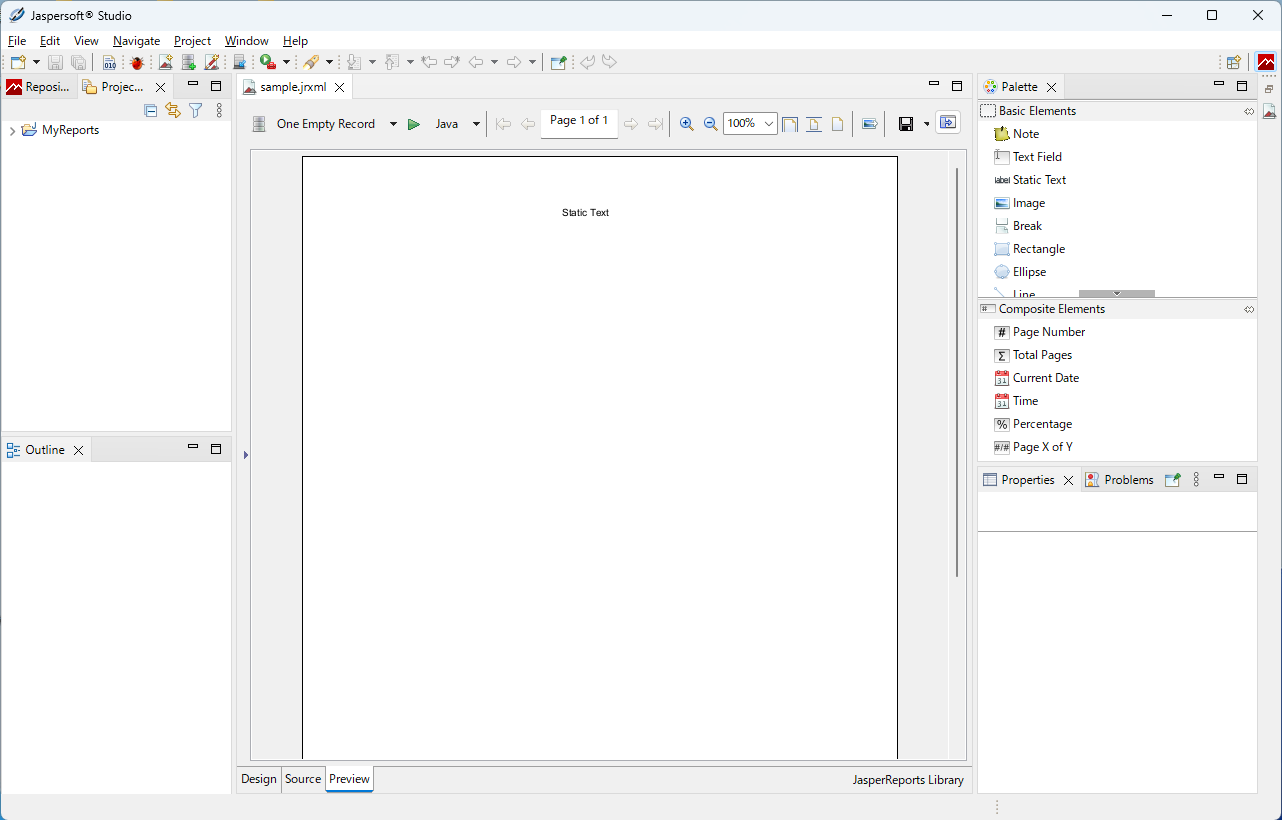Image resolution: width=1284 pixels, height=820 pixels.
Task: Switch to the Source tab
Action: click(x=303, y=779)
